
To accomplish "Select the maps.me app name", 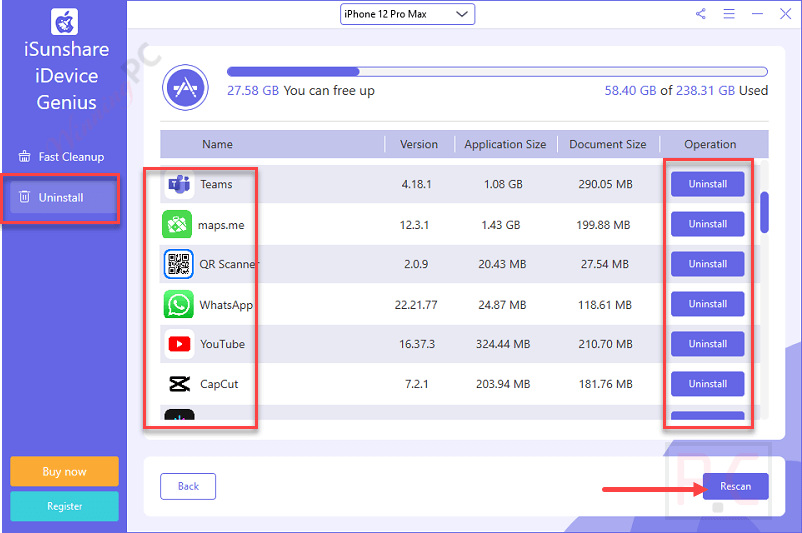I will (221, 225).
